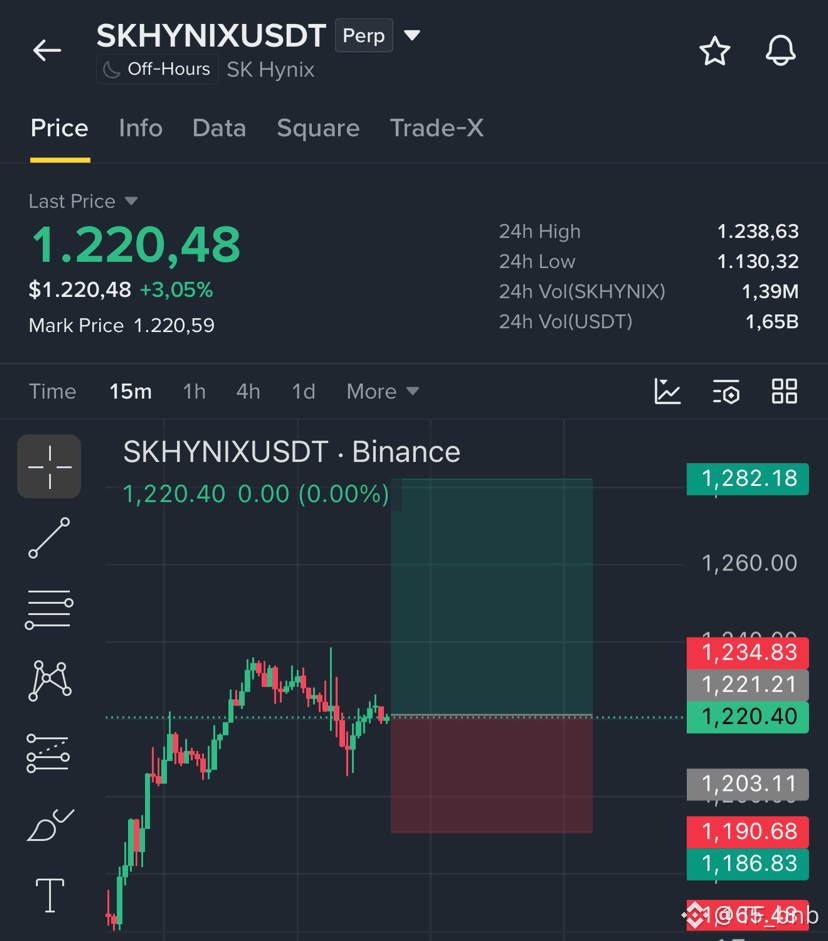Tap the 24h Vol(USDT) value 1,65B

772,322
